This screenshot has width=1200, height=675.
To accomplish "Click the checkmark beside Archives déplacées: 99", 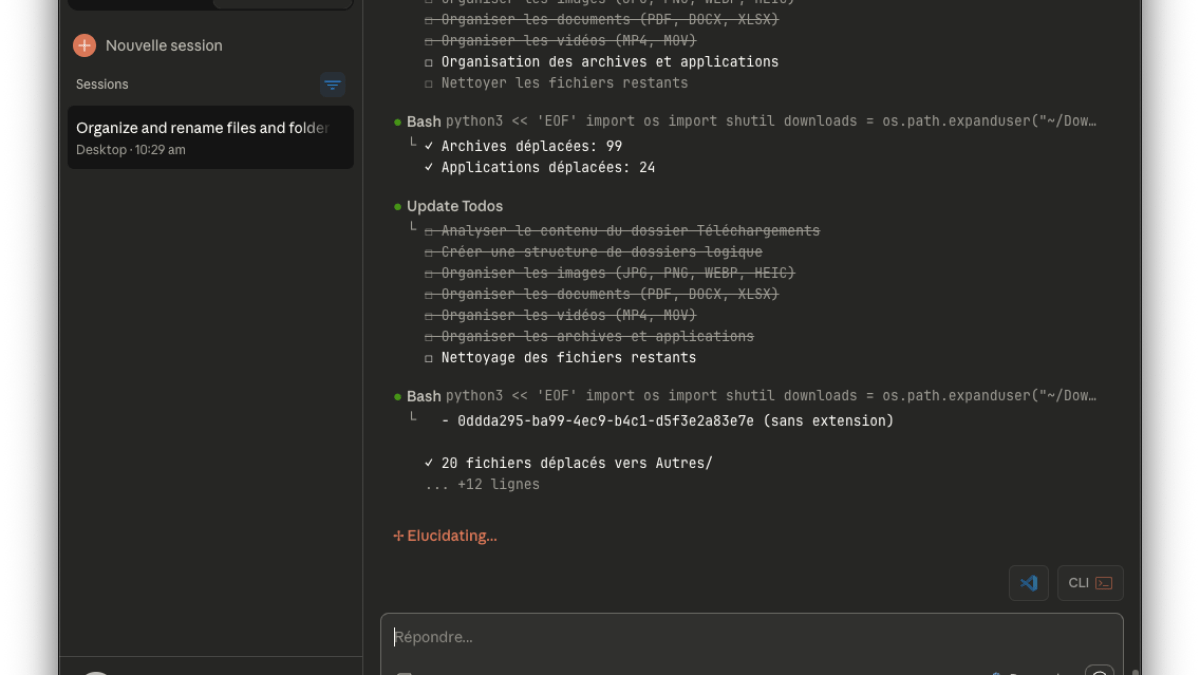I will click(x=429, y=146).
